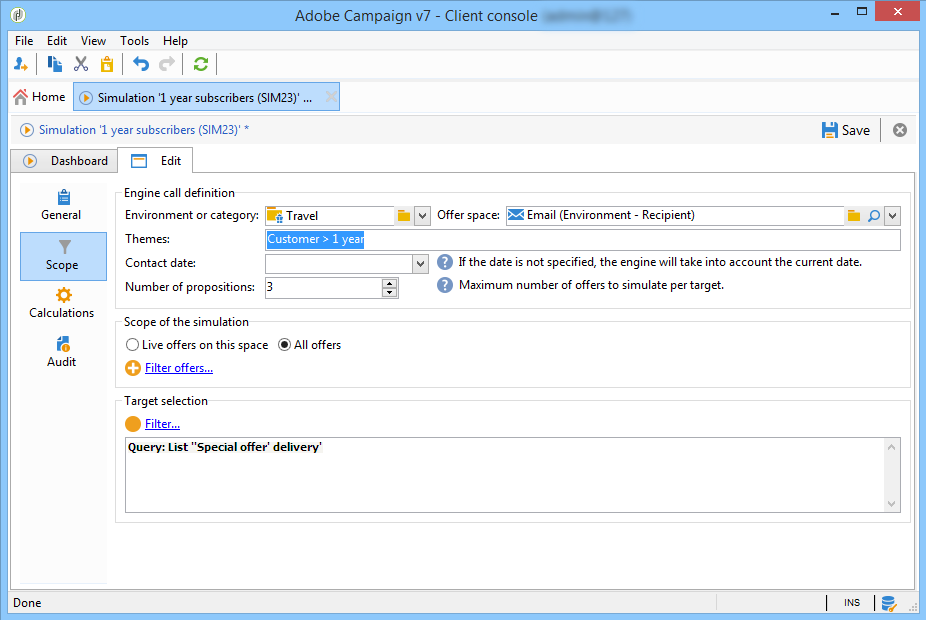Click the scroll down arrow in the query box
938x632 pixels.
891,504
